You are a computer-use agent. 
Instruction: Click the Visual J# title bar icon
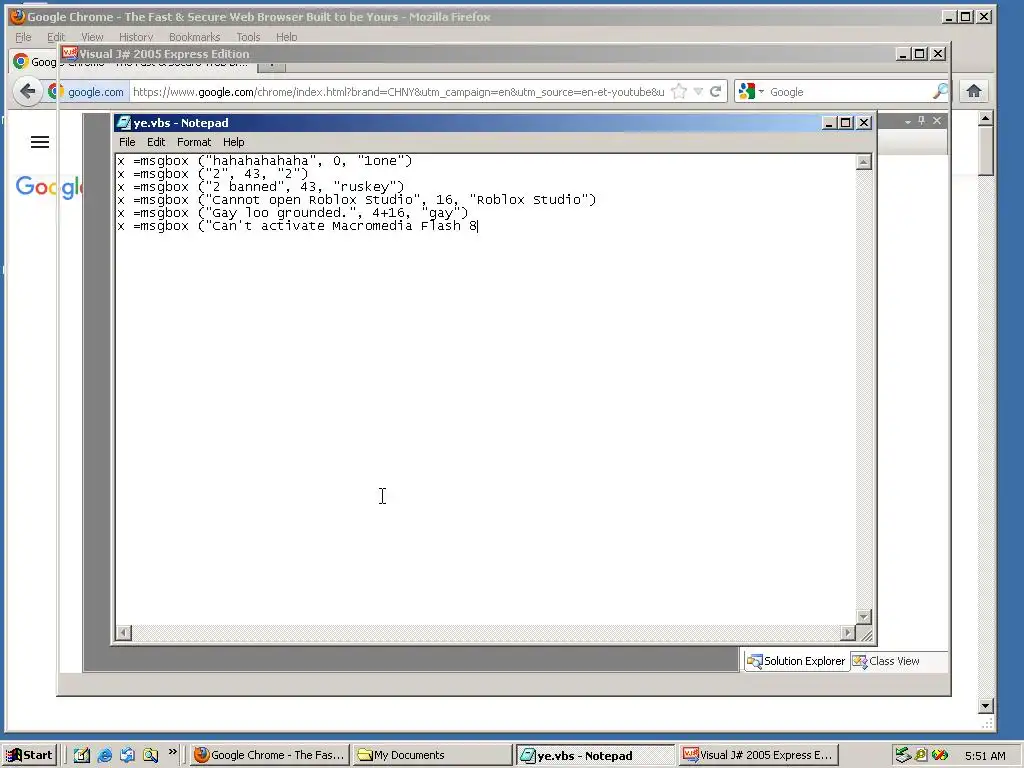coord(69,54)
